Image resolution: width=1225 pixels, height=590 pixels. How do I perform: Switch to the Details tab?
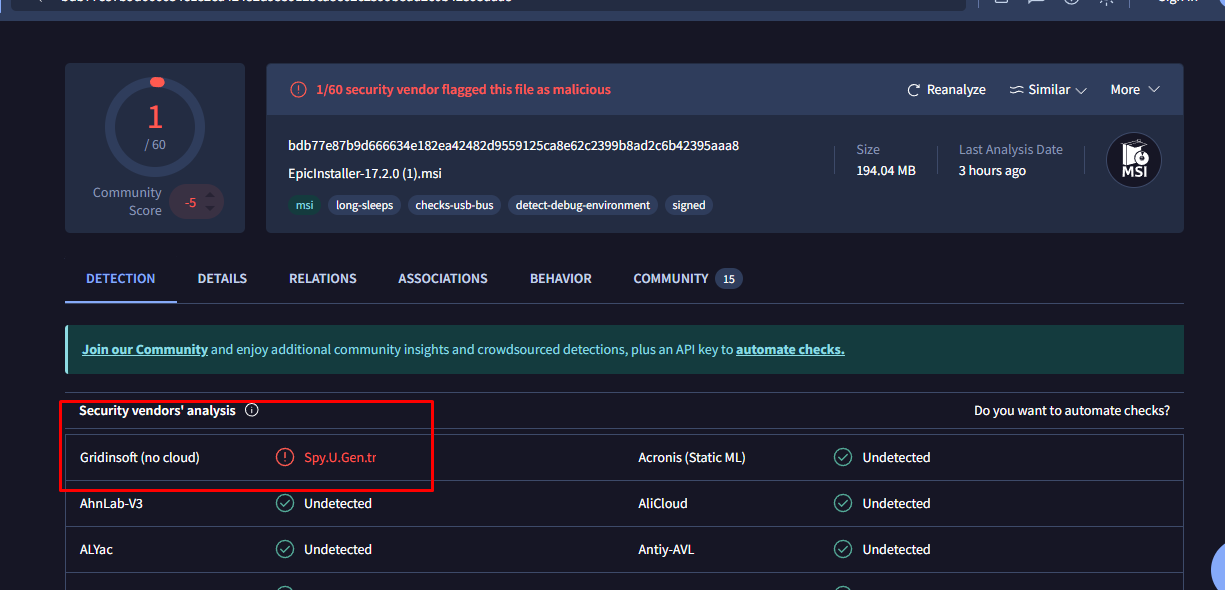click(222, 279)
